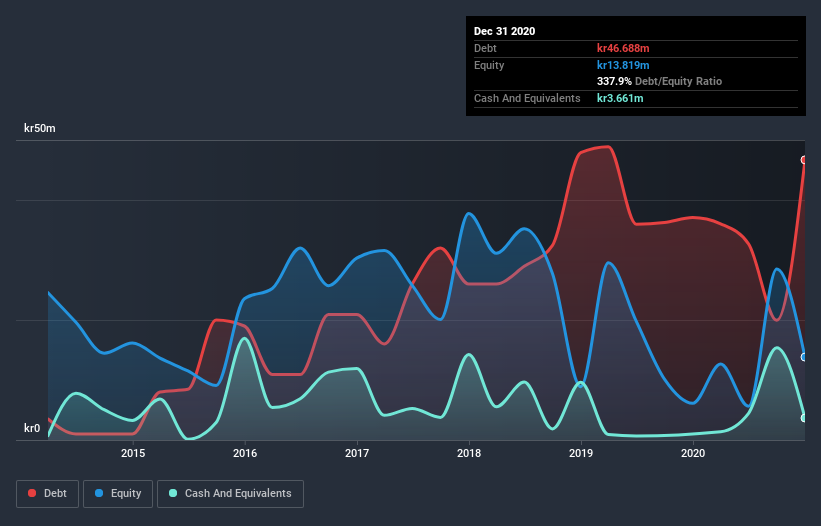Click the 2017 axis label

pos(357,453)
